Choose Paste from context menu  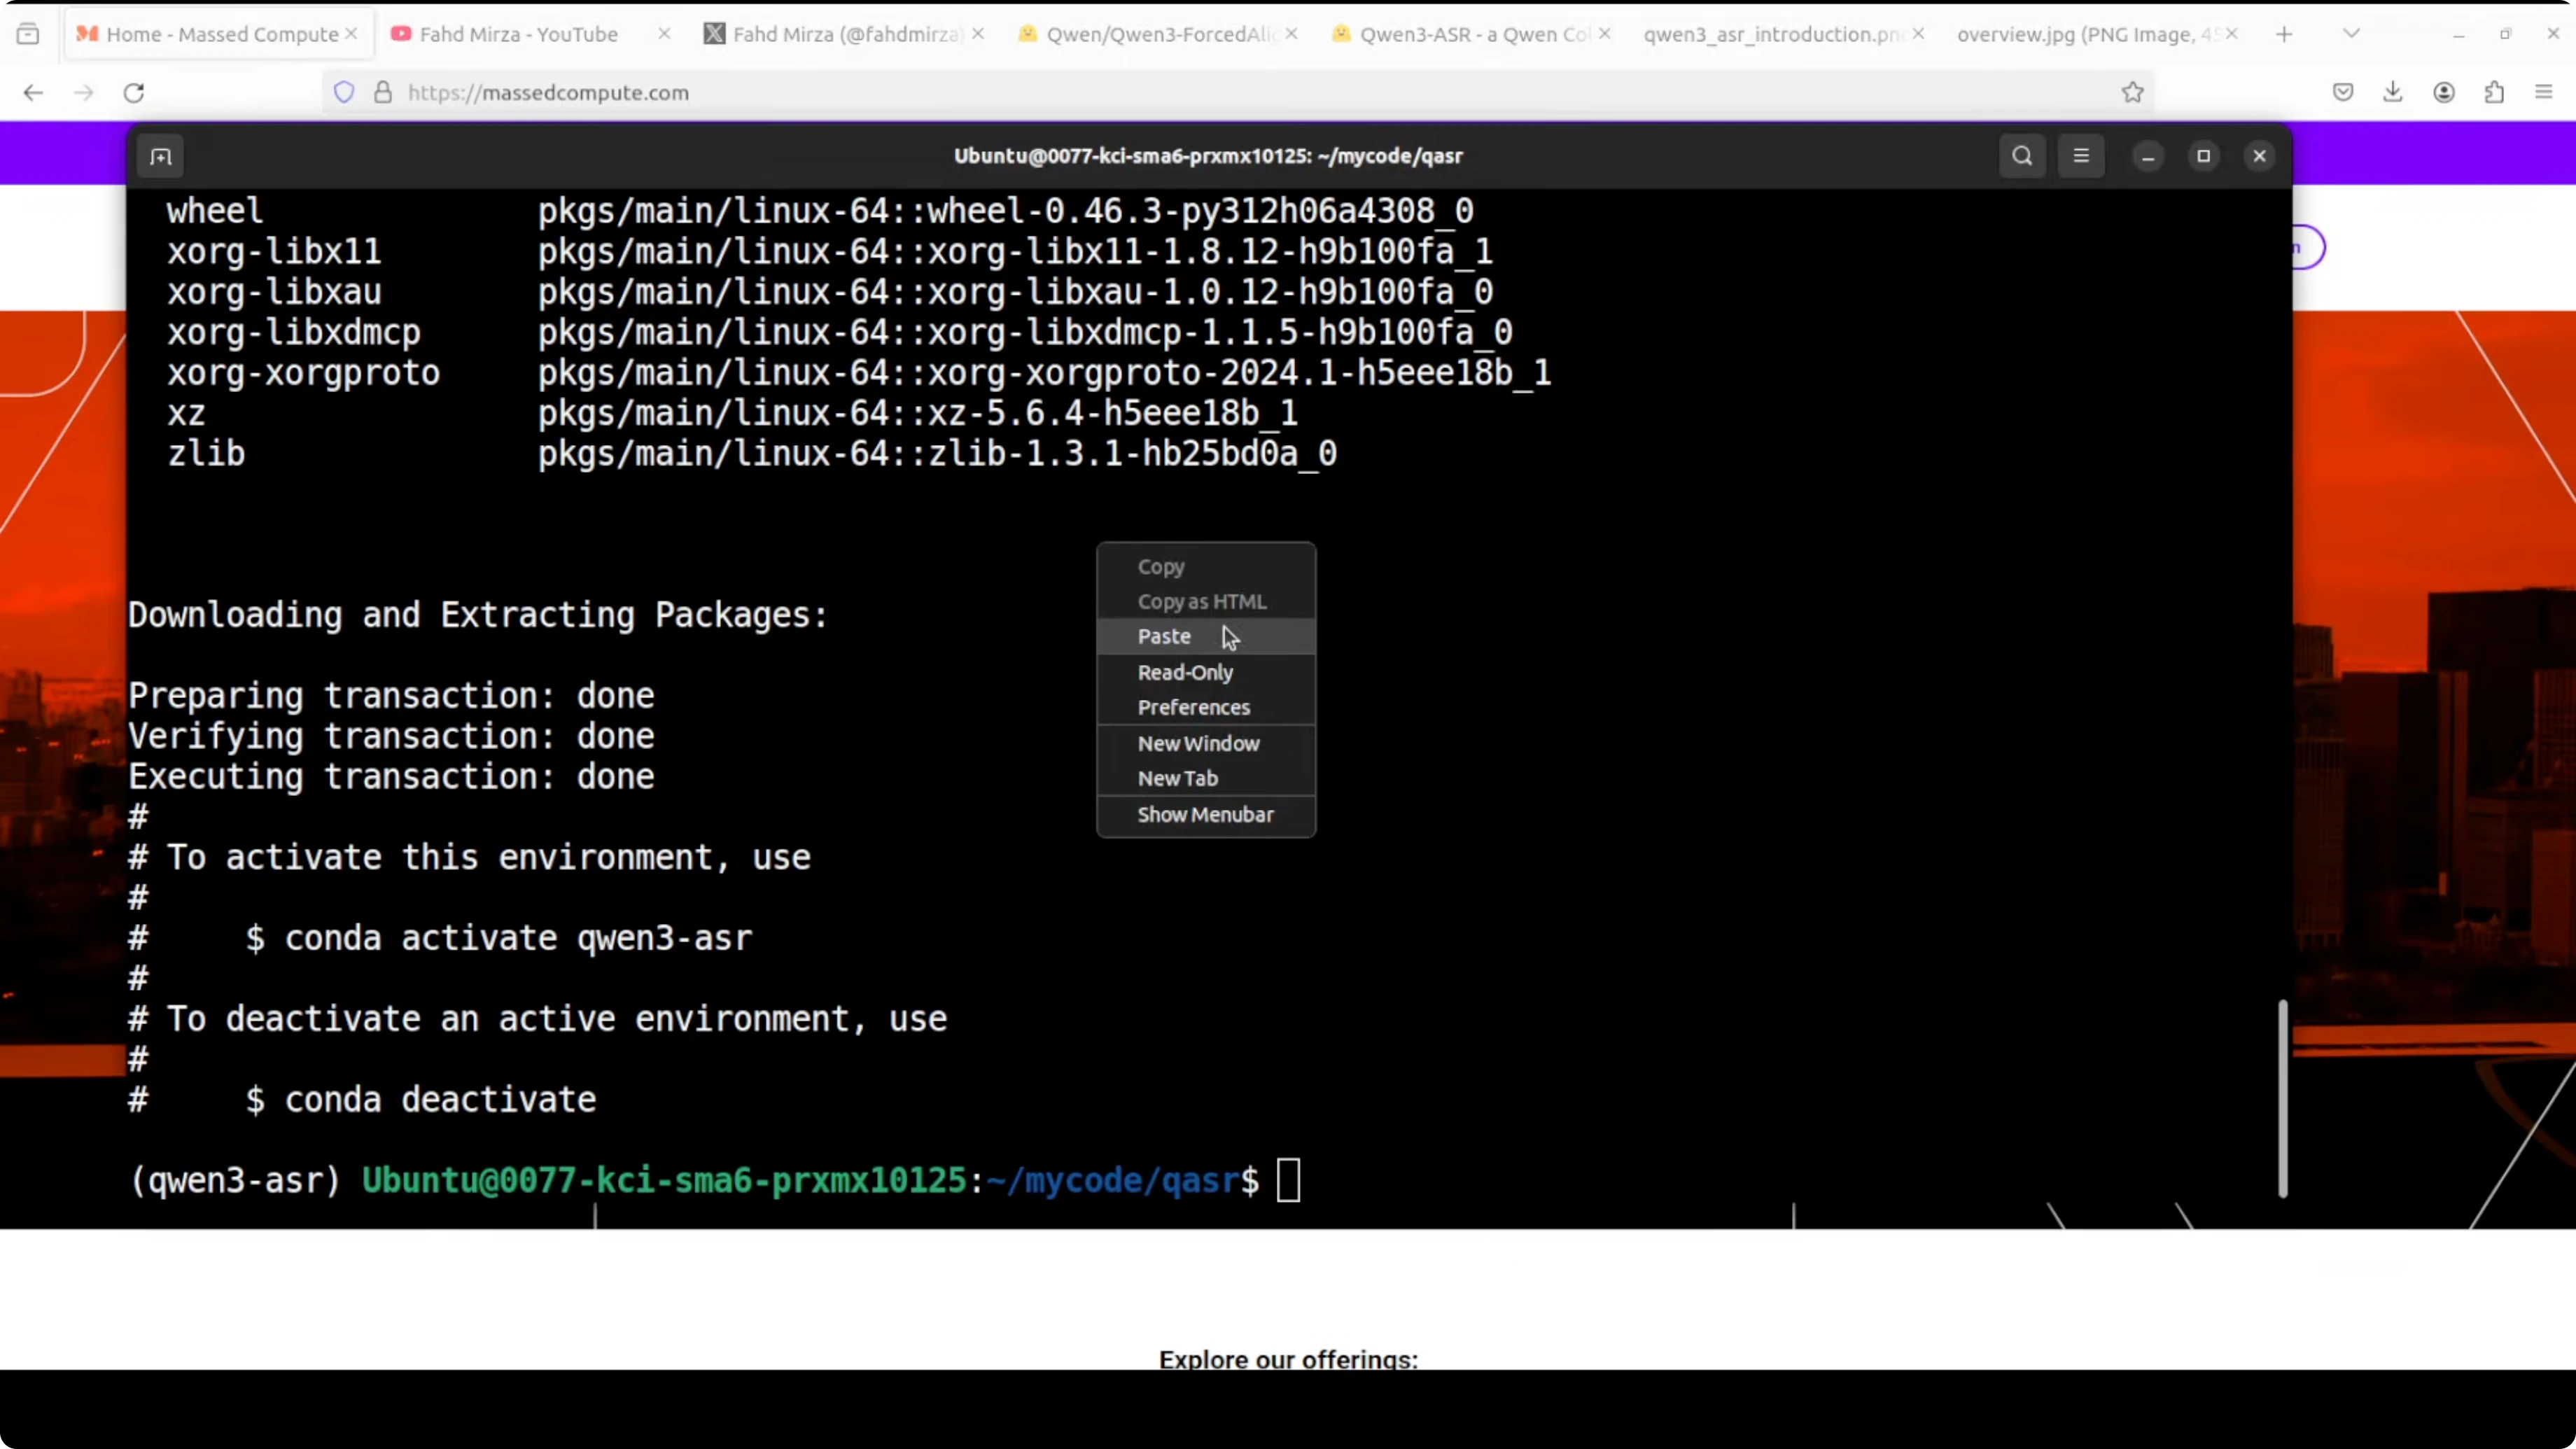pyautogui.click(x=1164, y=636)
